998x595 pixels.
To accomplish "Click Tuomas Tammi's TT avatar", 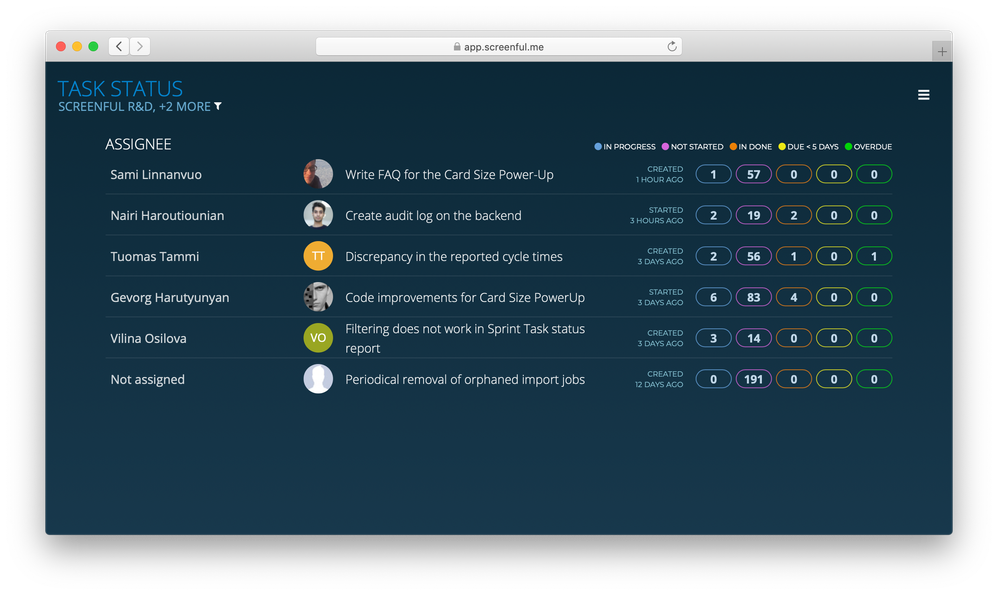I will (318, 256).
